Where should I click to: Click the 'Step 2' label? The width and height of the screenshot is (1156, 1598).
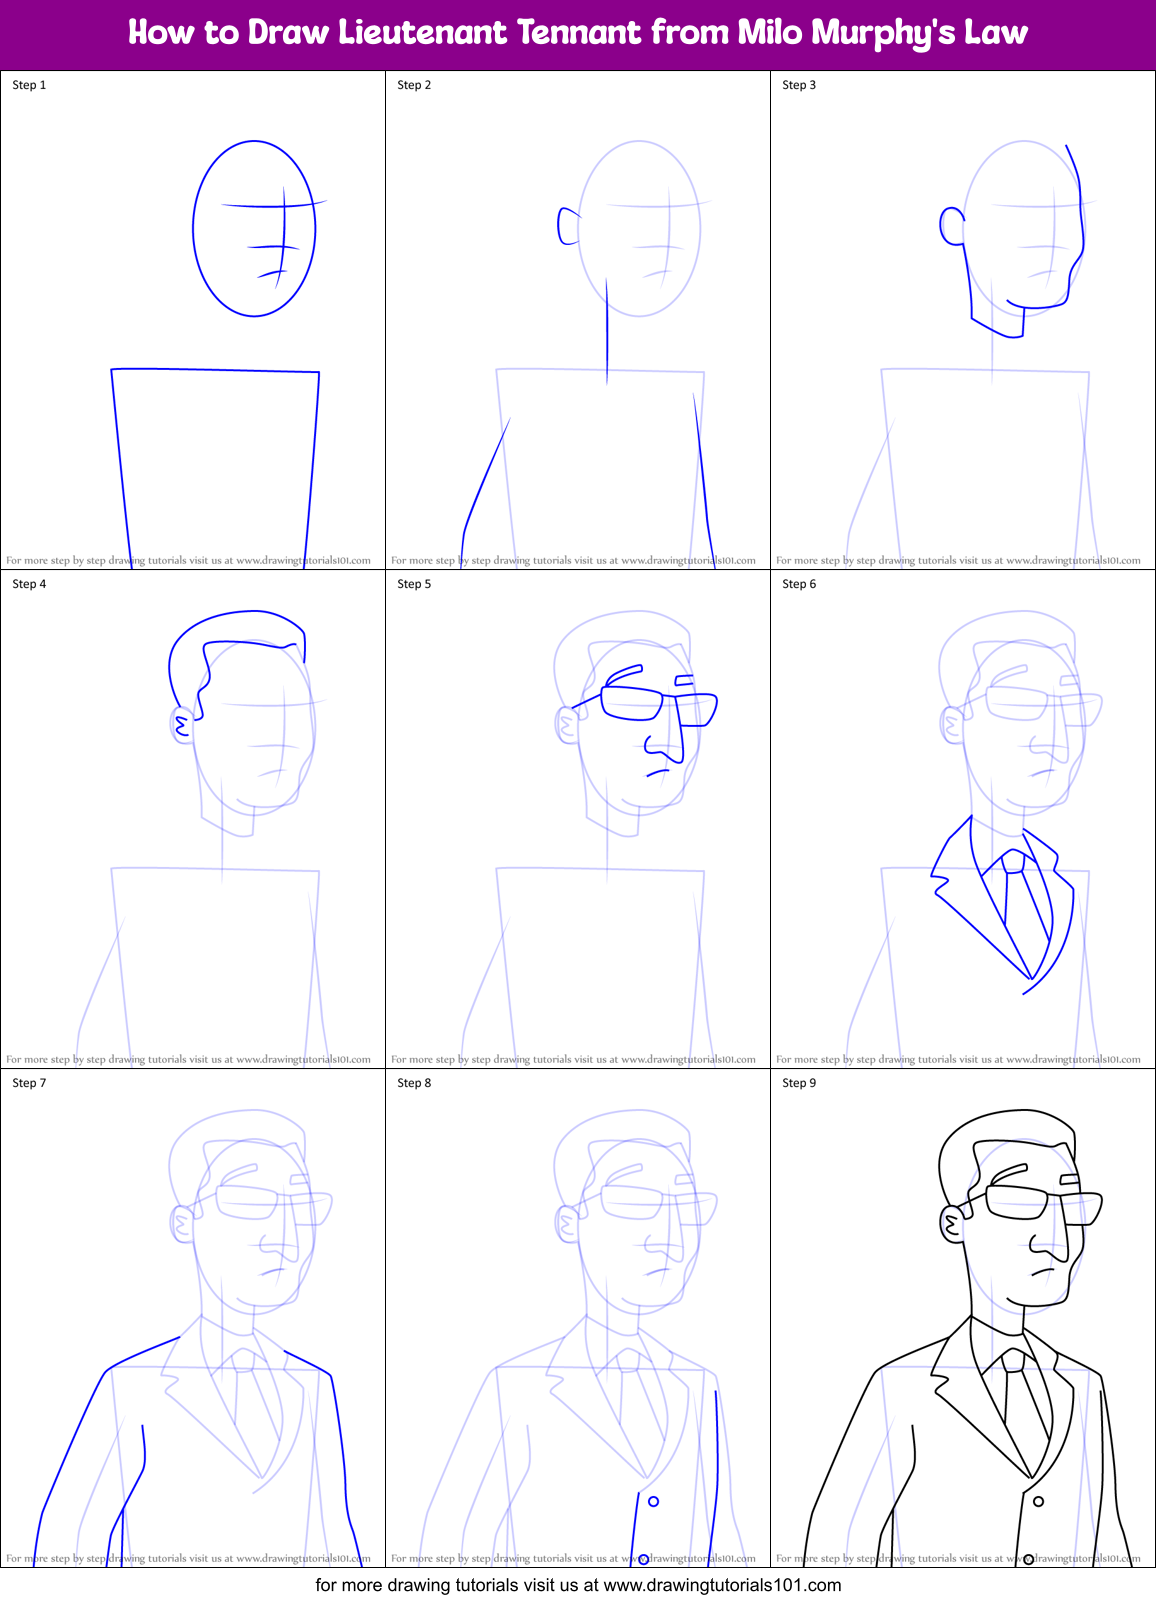coord(414,85)
